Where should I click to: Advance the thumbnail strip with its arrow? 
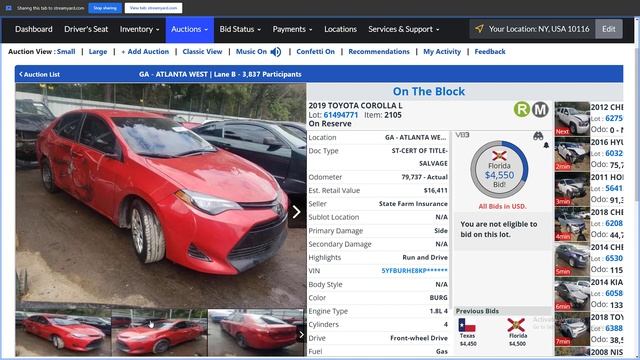coord(301,335)
